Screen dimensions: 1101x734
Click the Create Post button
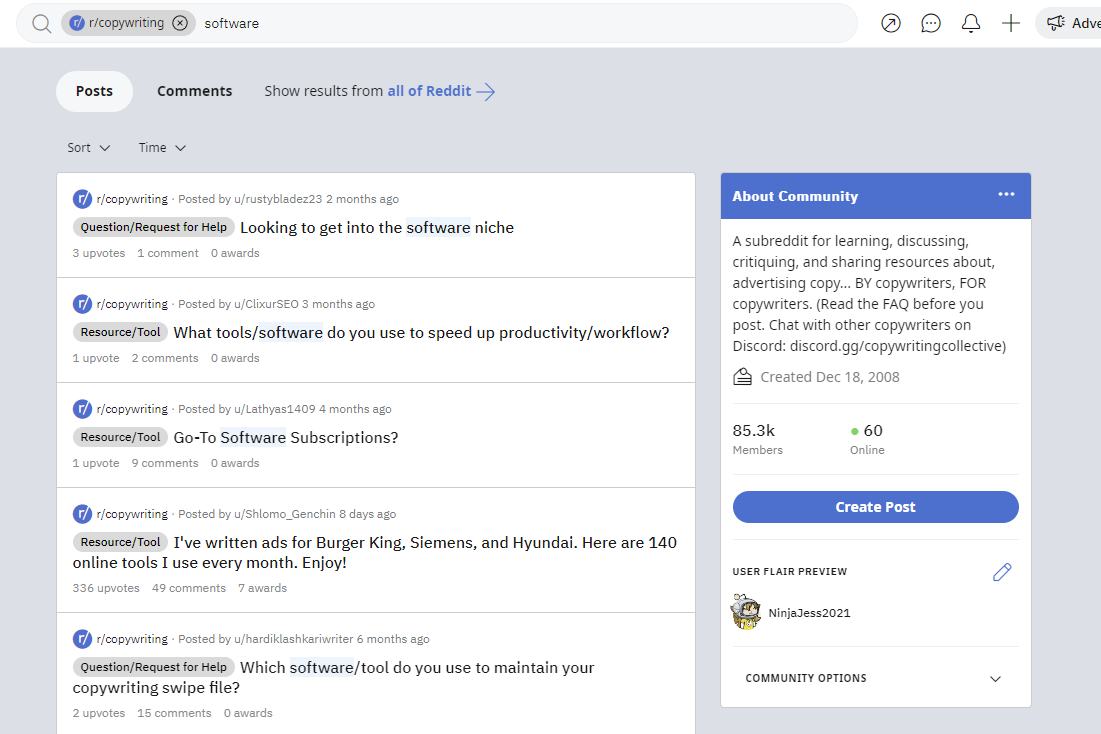(875, 507)
